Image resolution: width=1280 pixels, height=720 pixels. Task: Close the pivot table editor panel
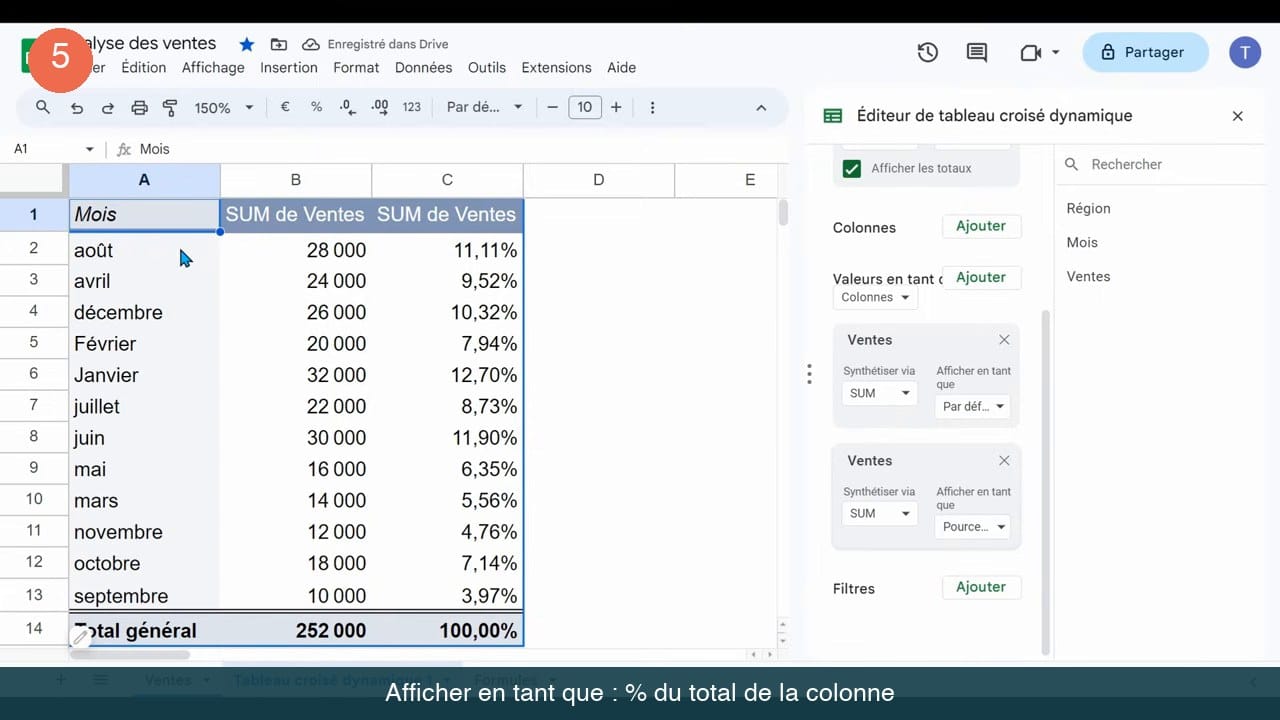pyautogui.click(x=1237, y=116)
